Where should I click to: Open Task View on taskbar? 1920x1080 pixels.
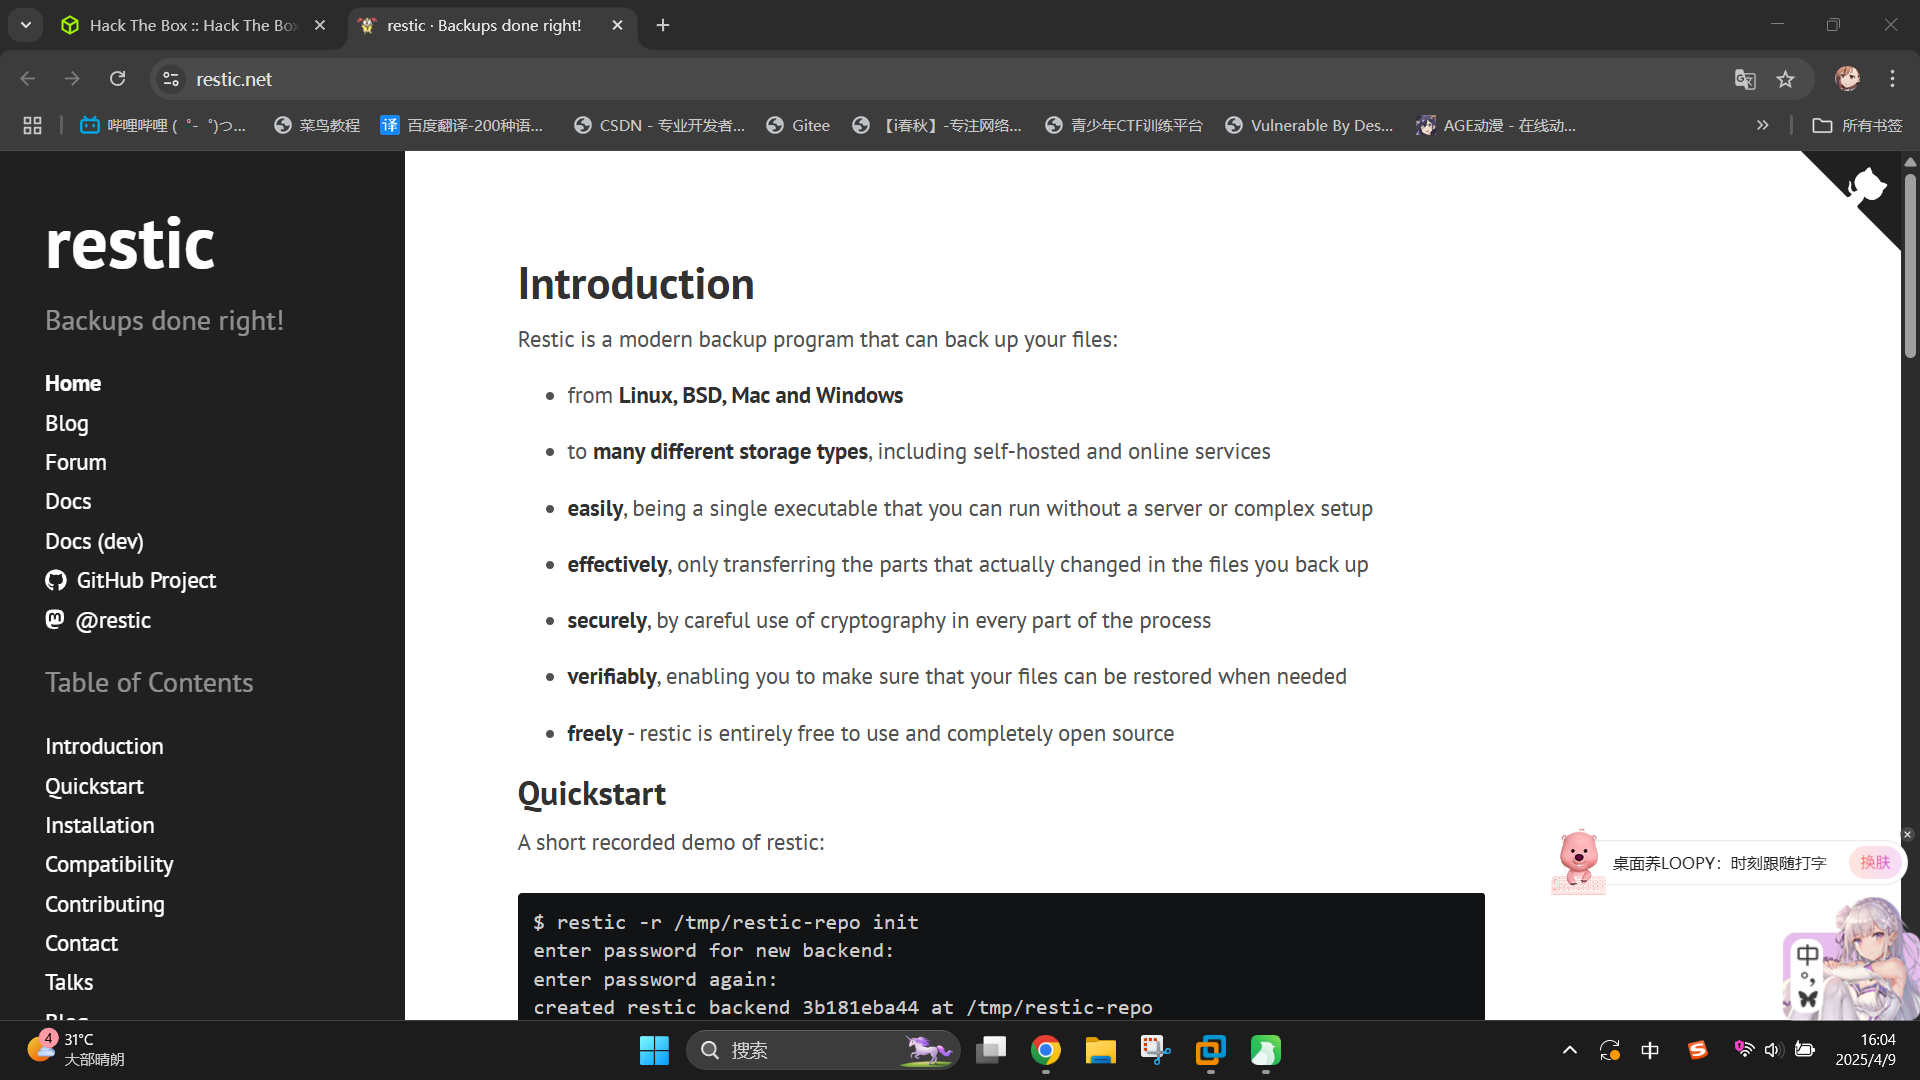point(991,1050)
